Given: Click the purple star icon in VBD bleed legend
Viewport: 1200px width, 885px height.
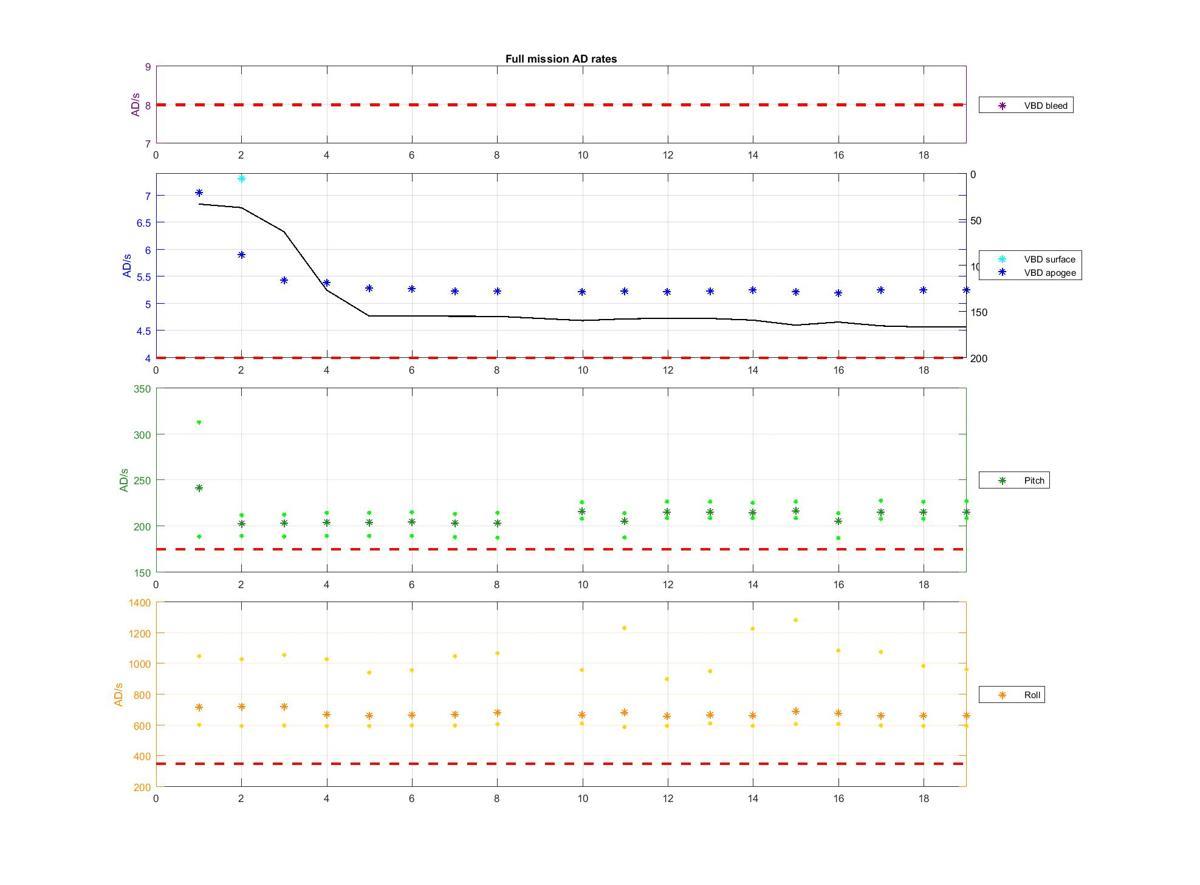Looking at the screenshot, I should 1002,105.
